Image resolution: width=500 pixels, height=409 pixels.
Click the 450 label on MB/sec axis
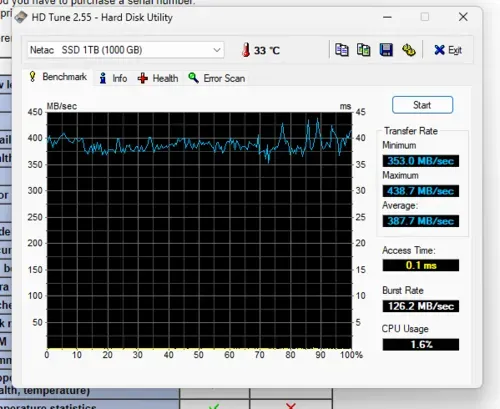(35, 112)
